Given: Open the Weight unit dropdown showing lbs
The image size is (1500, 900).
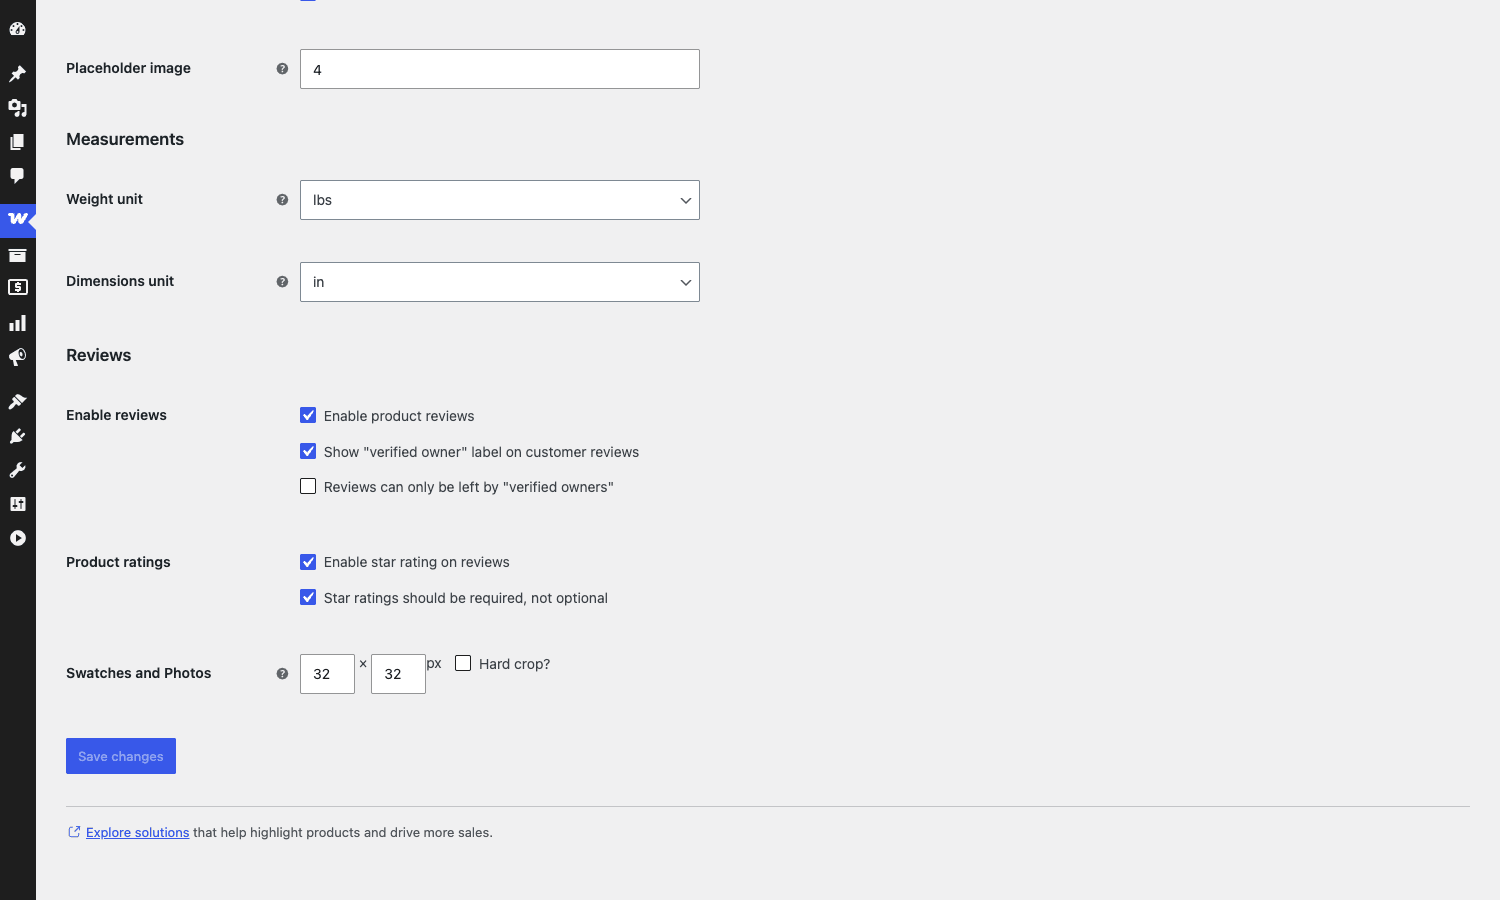Looking at the screenshot, I should click(x=500, y=200).
